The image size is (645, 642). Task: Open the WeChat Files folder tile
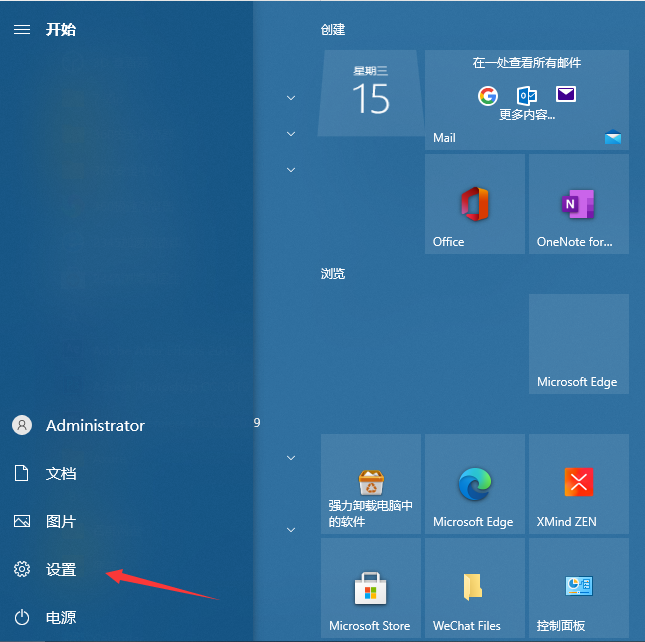[474, 588]
